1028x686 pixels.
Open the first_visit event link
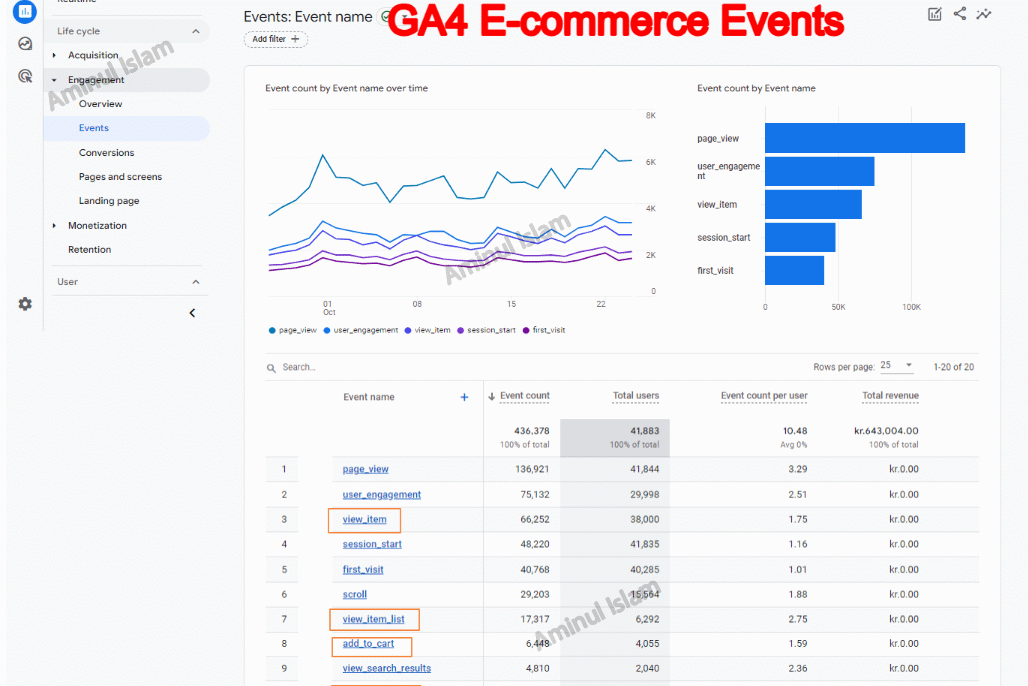click(363, 569)
